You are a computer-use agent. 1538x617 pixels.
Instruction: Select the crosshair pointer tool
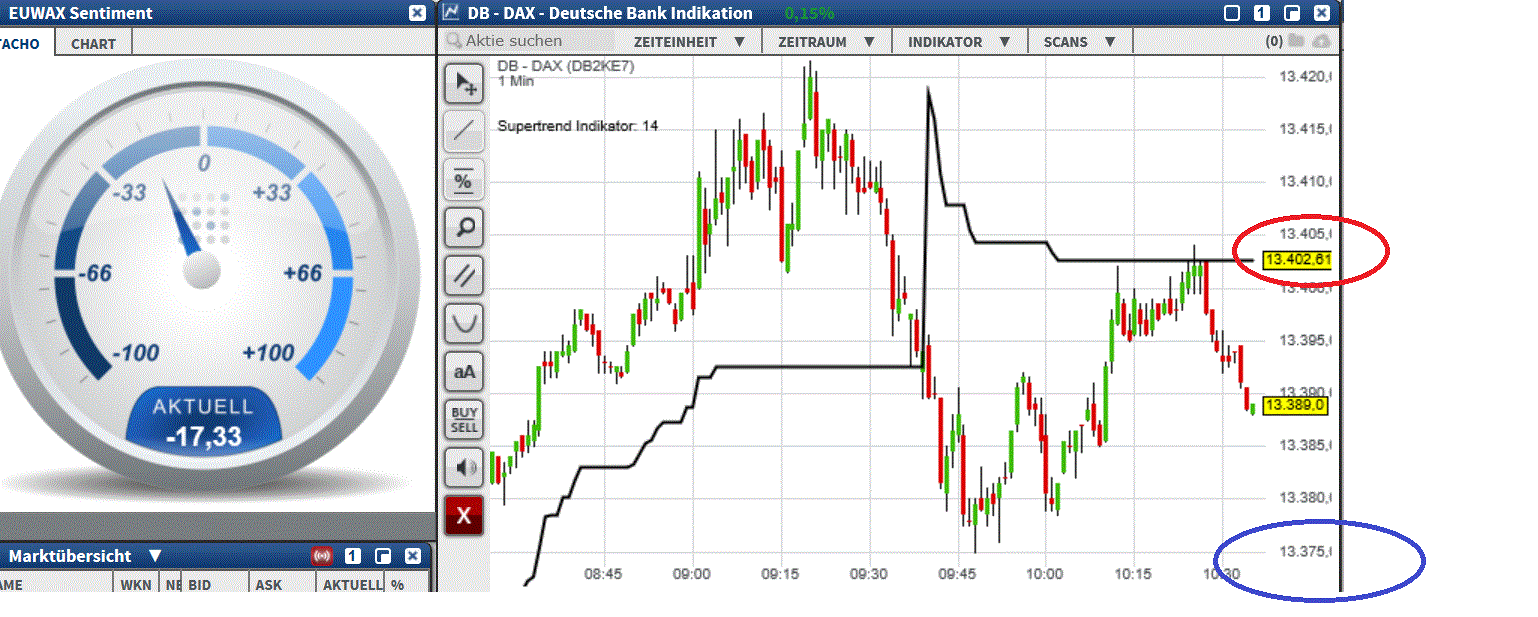click(464, 84)
